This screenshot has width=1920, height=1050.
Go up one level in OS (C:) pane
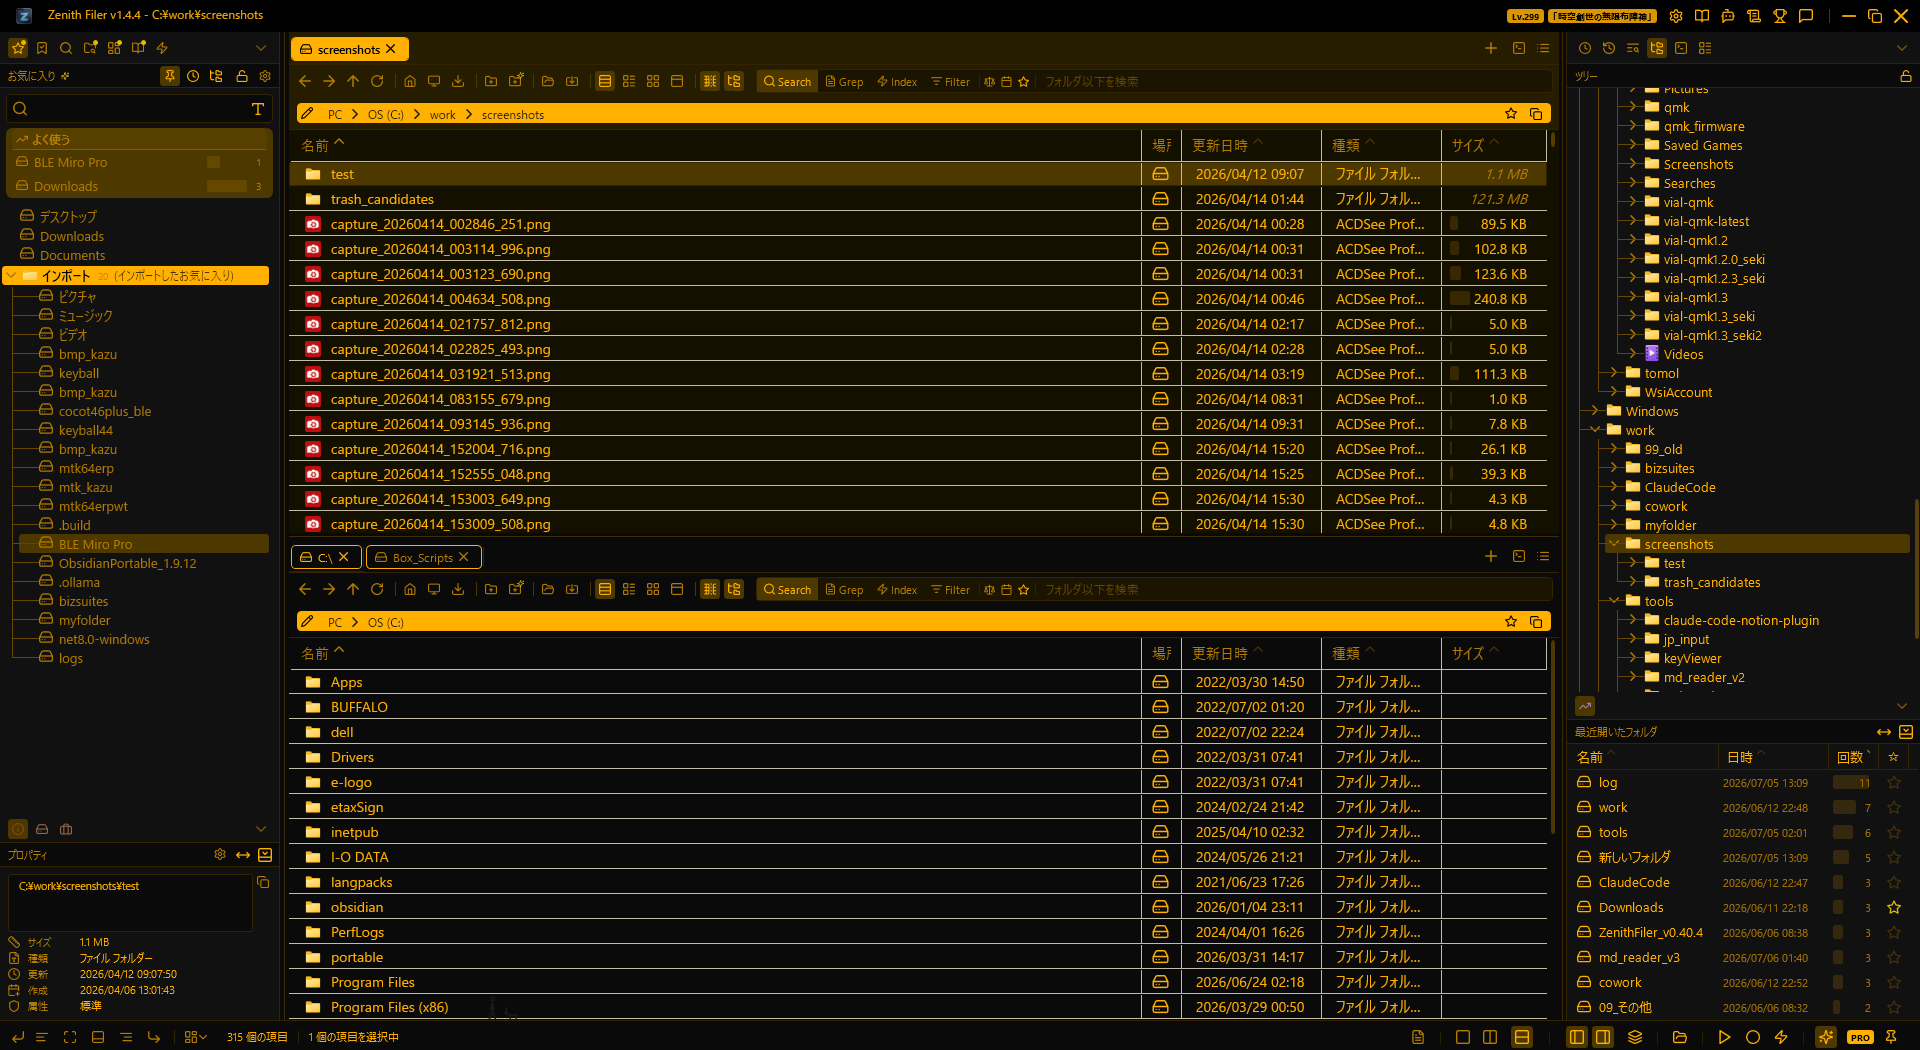pyautogui.click(x=353, y=590)
